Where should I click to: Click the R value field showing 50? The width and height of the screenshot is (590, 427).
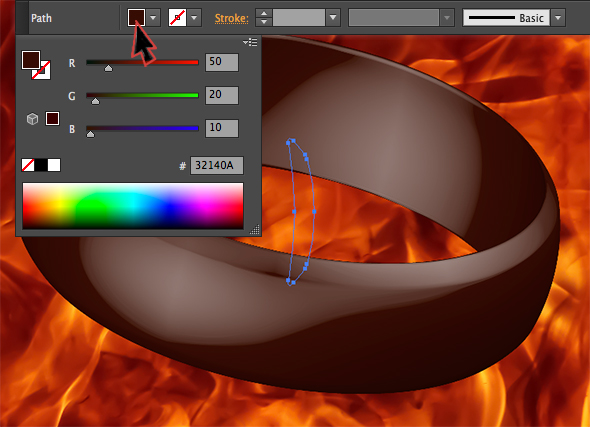(x=222, y=62)
